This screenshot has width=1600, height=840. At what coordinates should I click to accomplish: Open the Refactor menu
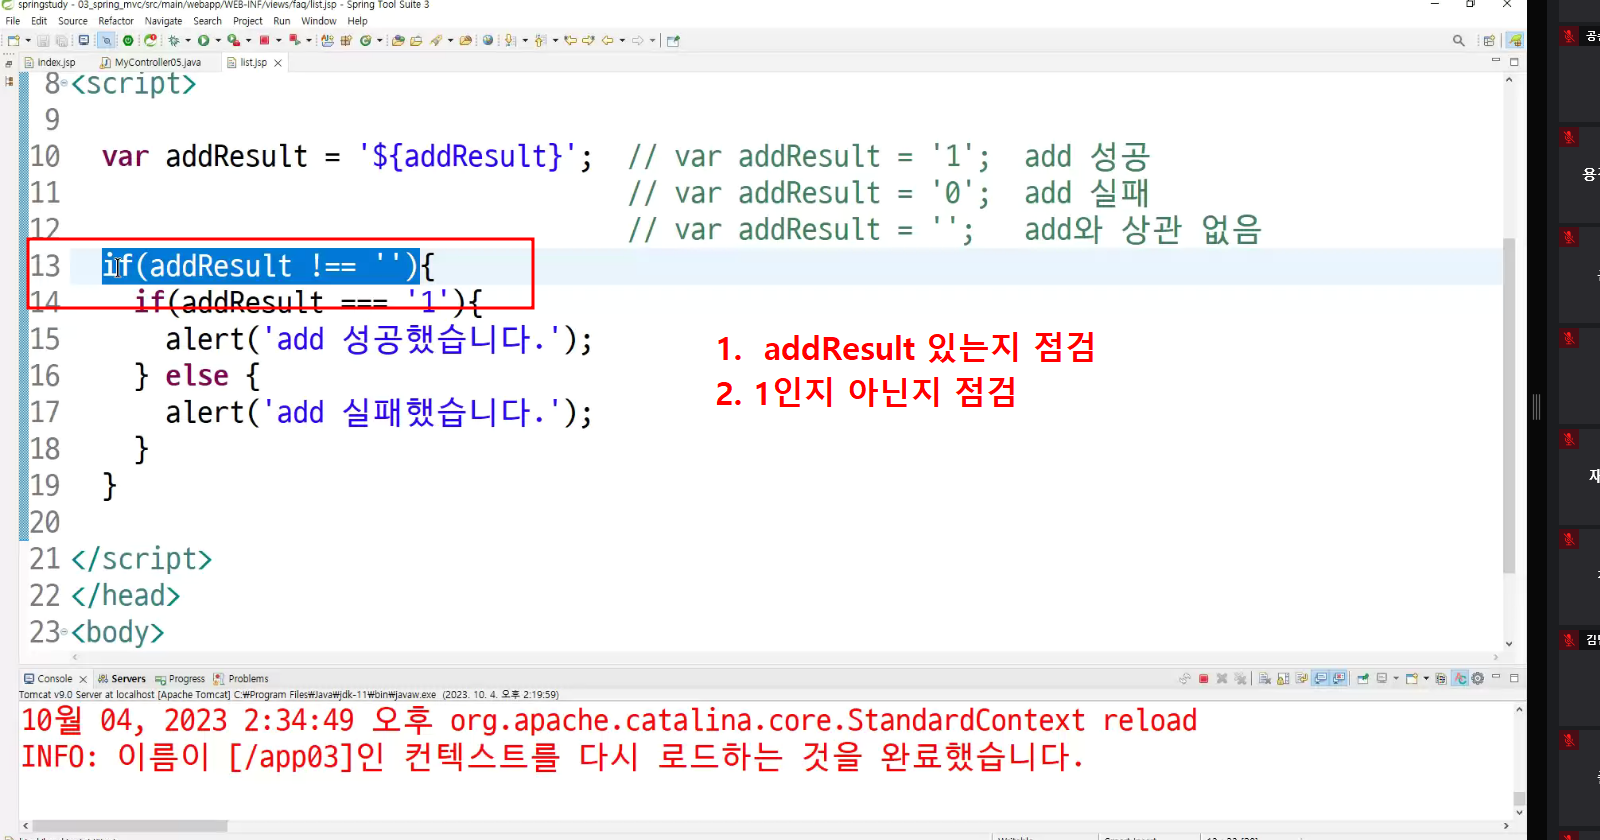coord(116,21)
